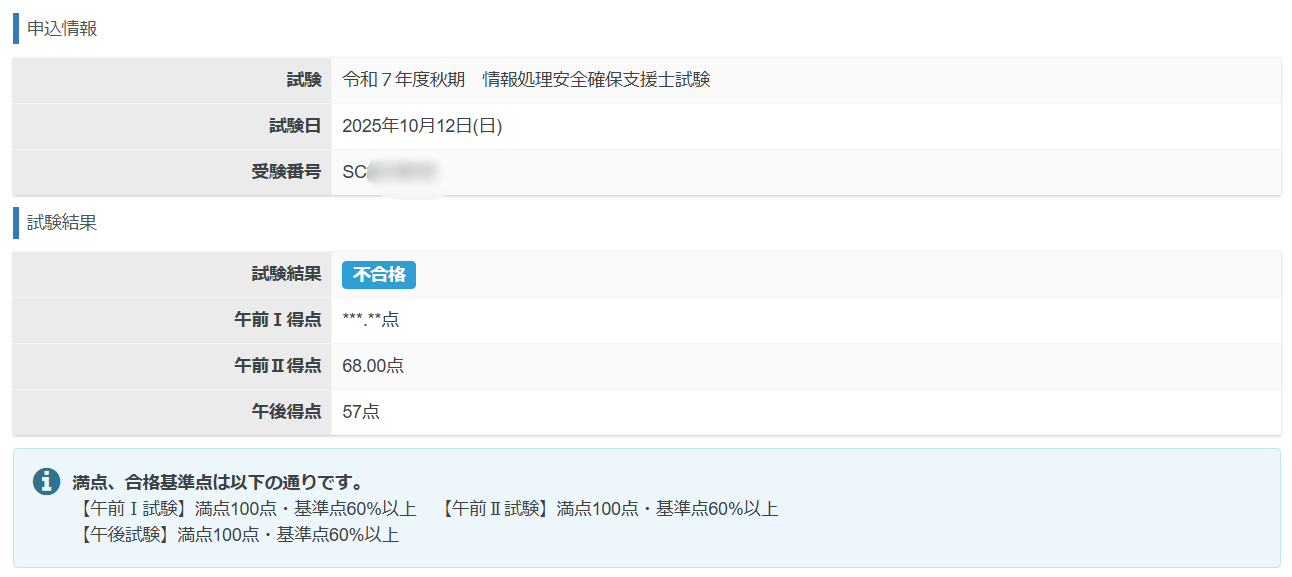Image resolution: width=1292 pixels, height=577 pixels.
Task: Click the 午後得点 score 57点
Action: [361, 412]
